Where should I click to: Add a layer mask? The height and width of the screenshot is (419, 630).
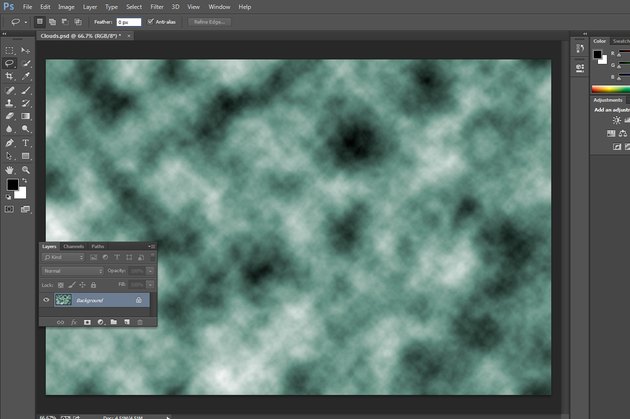tap(87, 322)
